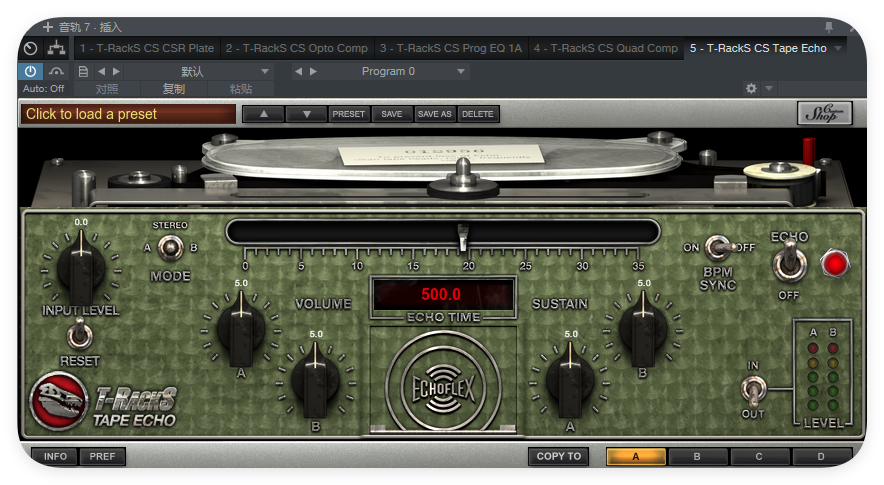
Task: Open the Program 0 dropdown
Action: 396,72
